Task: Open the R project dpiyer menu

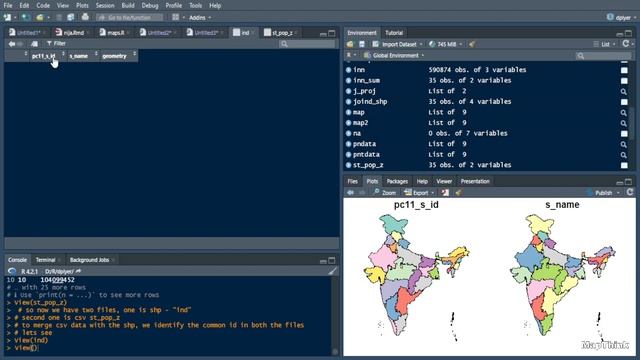Action: pyautogui.click(x=622, y=18)
